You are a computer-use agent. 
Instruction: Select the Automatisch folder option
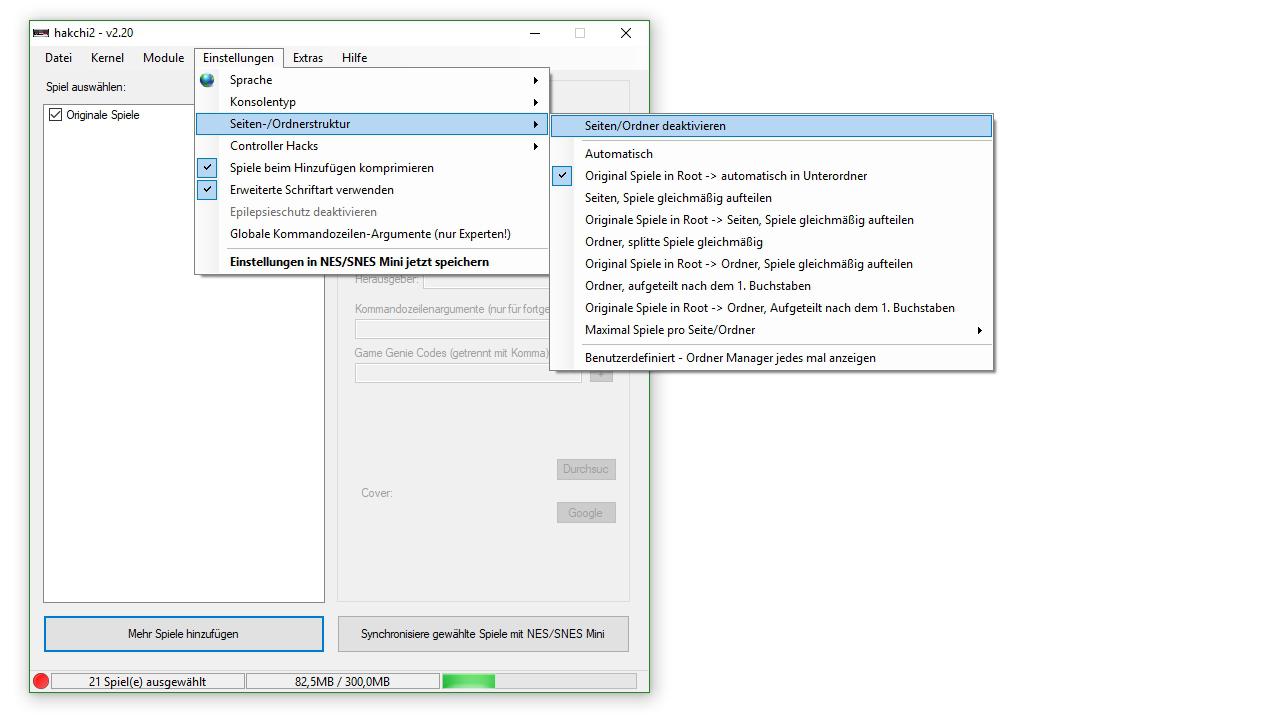(772, 154)
